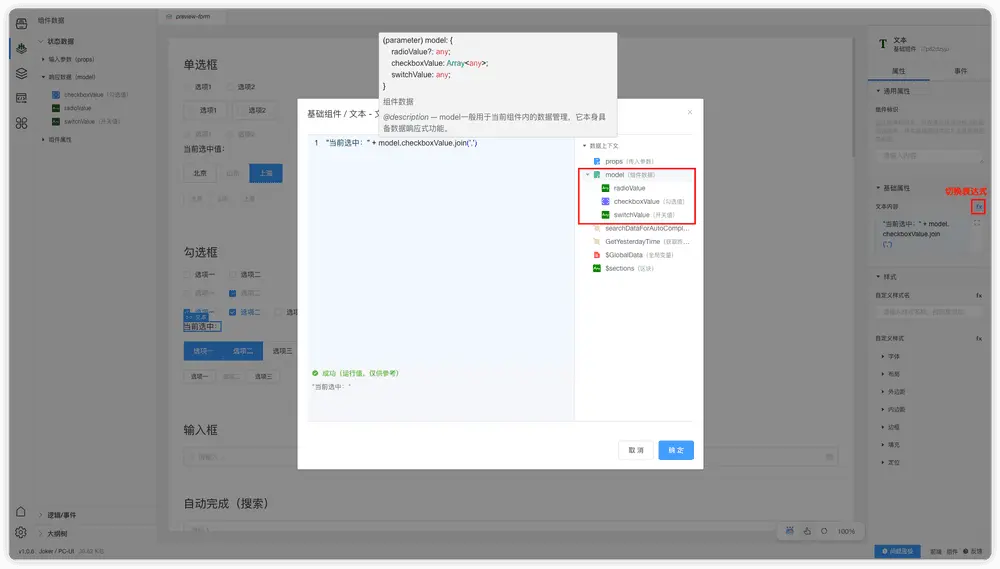Click the GetYesterdayTime method icon
The image size is (1000, 569).
(596, 242)
